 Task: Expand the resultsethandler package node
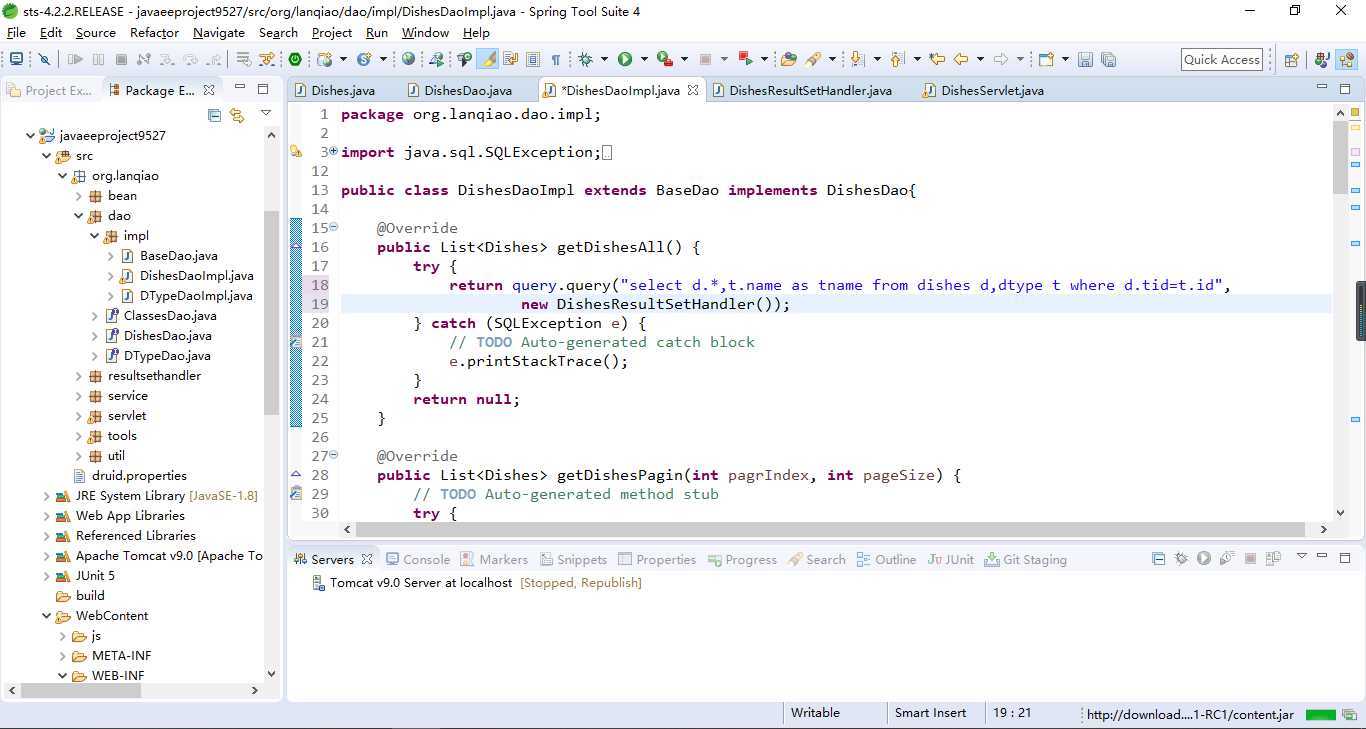click(79, 375)
